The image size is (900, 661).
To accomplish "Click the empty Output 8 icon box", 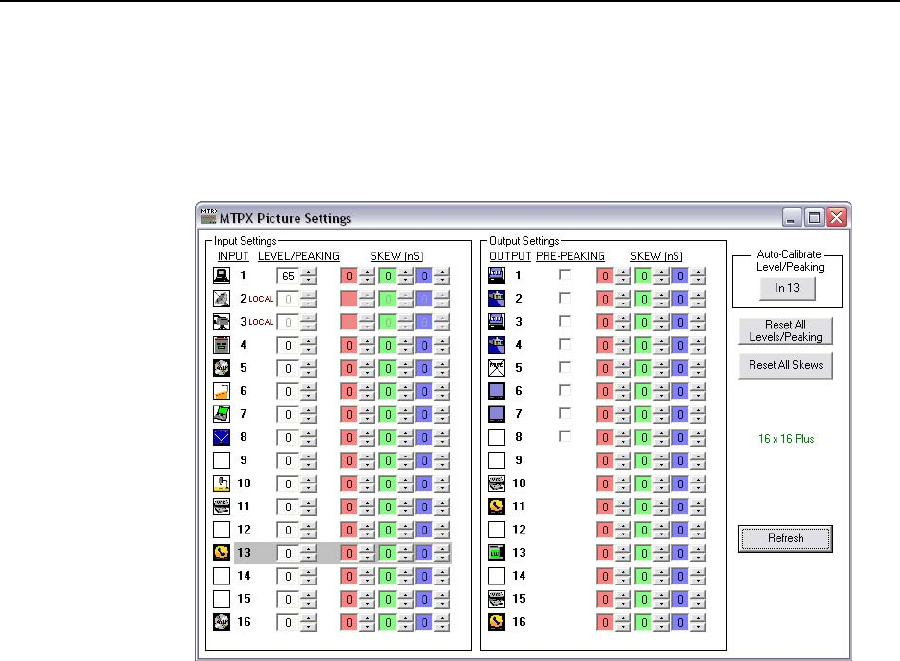I will (x=496, y=437).
